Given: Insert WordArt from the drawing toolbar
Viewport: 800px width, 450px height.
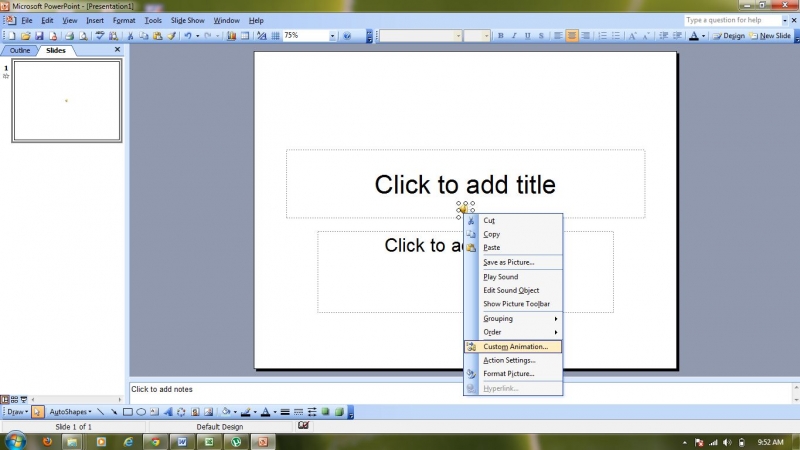Looking at the screenshot, I should (x=168, y=412).
